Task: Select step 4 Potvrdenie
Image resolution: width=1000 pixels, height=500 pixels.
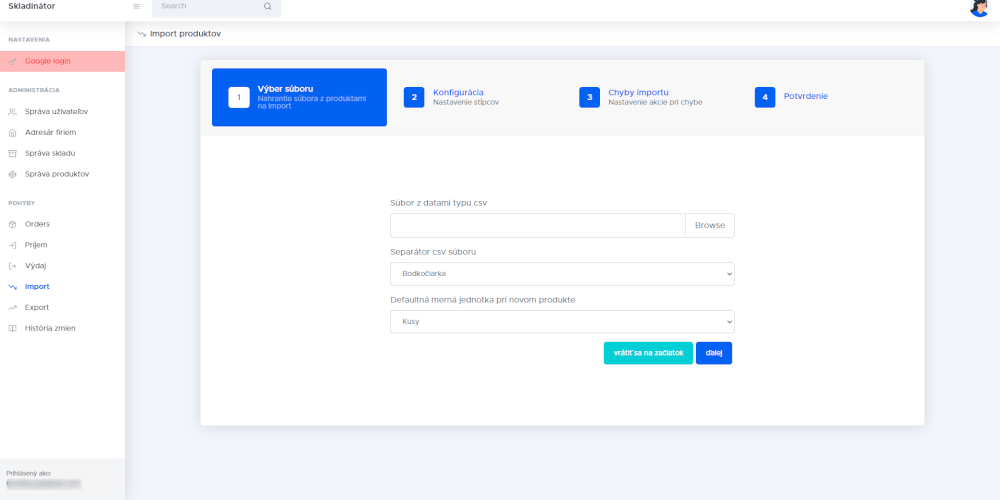Action: click(x=805, y=97)
